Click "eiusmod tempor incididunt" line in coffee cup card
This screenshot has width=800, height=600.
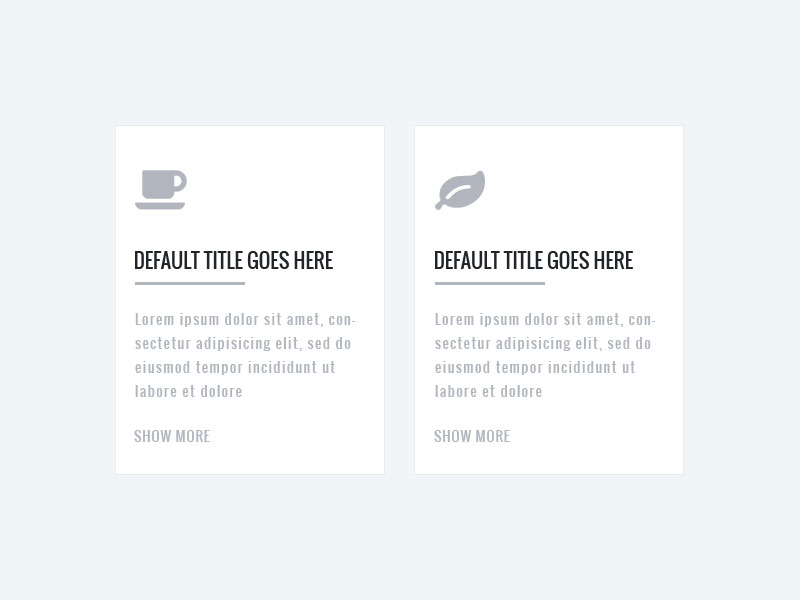[x=235, y=367]
